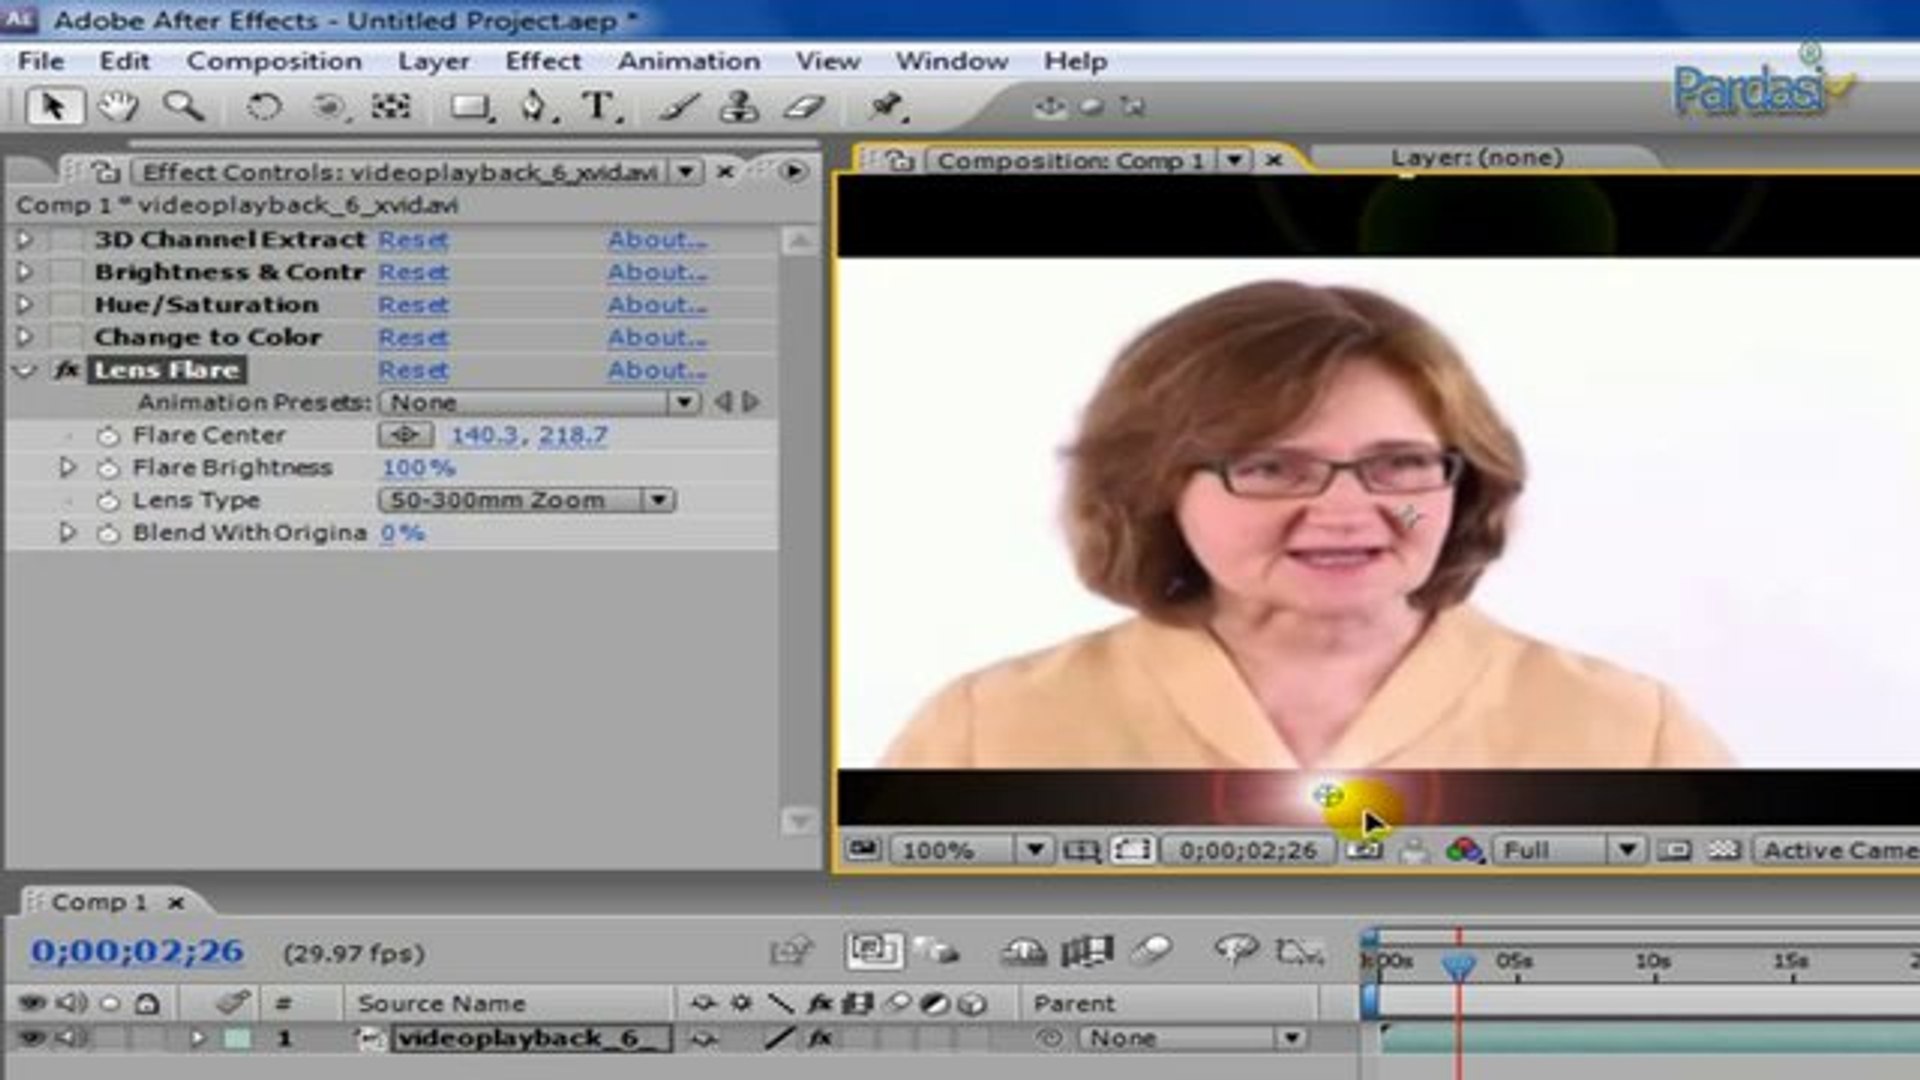Select the Pen tool
1920x1080 pixels.
click(x=535, y=106)
